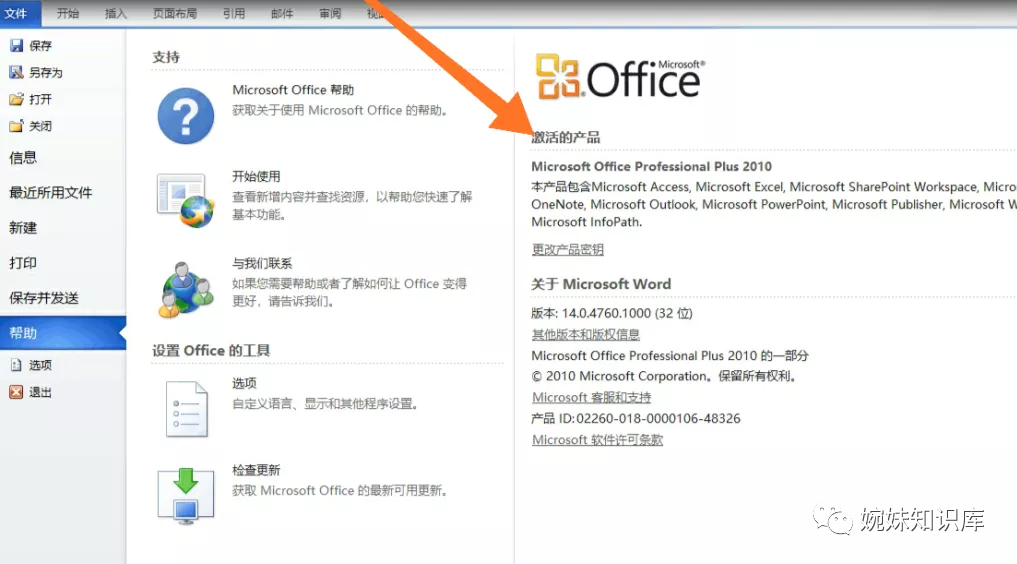Viewport: 1017px width, 564px height.
Task: Click the Options (选项) icon in sidebar
Action: pyautogui.click(x=16, y=365)
